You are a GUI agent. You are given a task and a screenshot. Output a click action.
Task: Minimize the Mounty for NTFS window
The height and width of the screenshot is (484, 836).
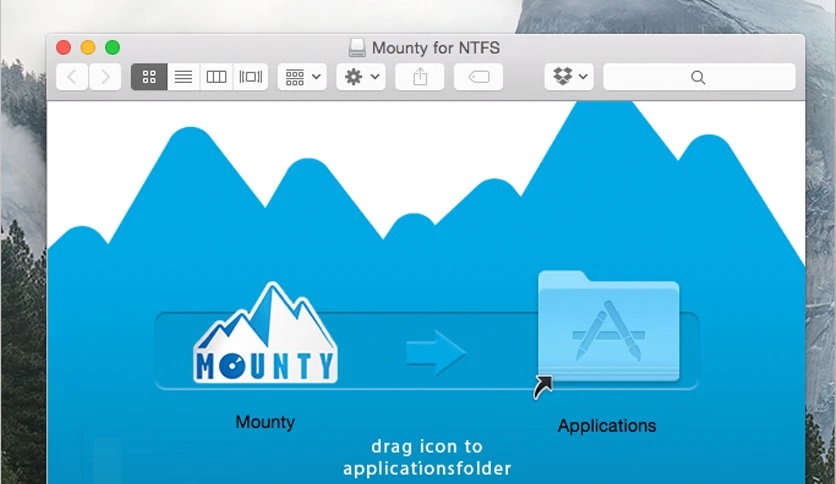[x=88, y=47]
